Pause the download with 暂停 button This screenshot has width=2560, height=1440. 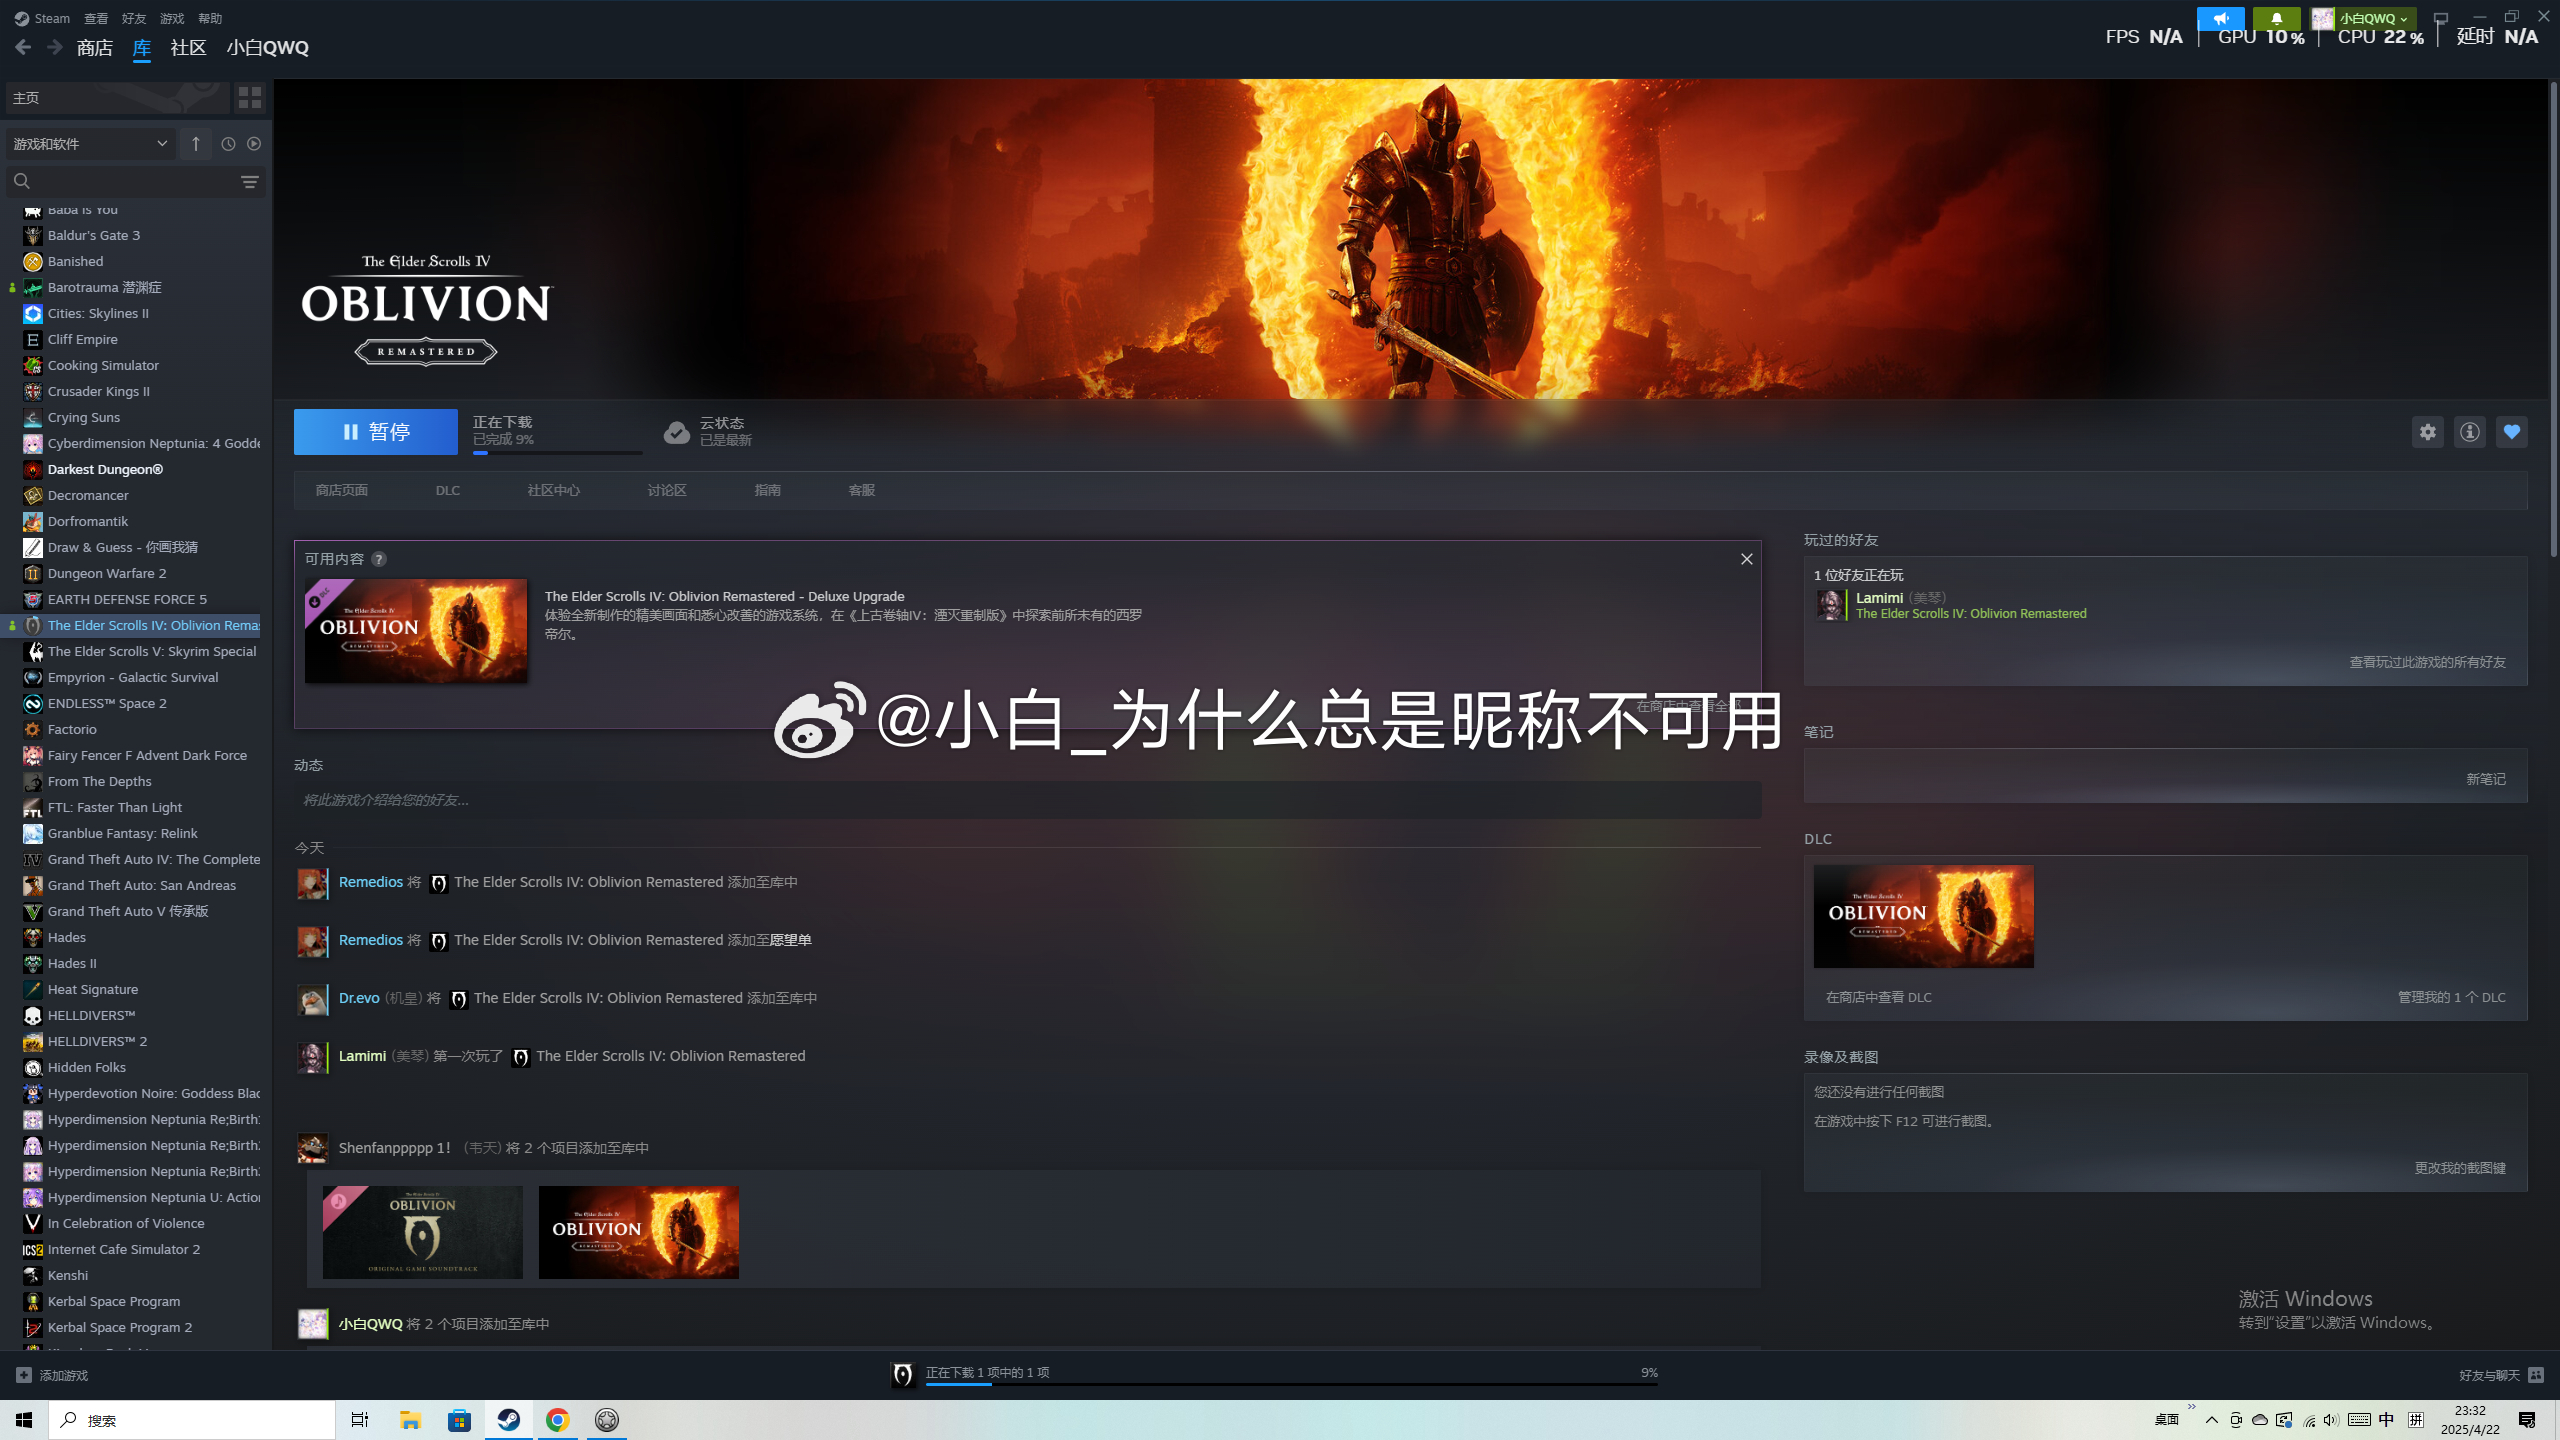(376, 432)
